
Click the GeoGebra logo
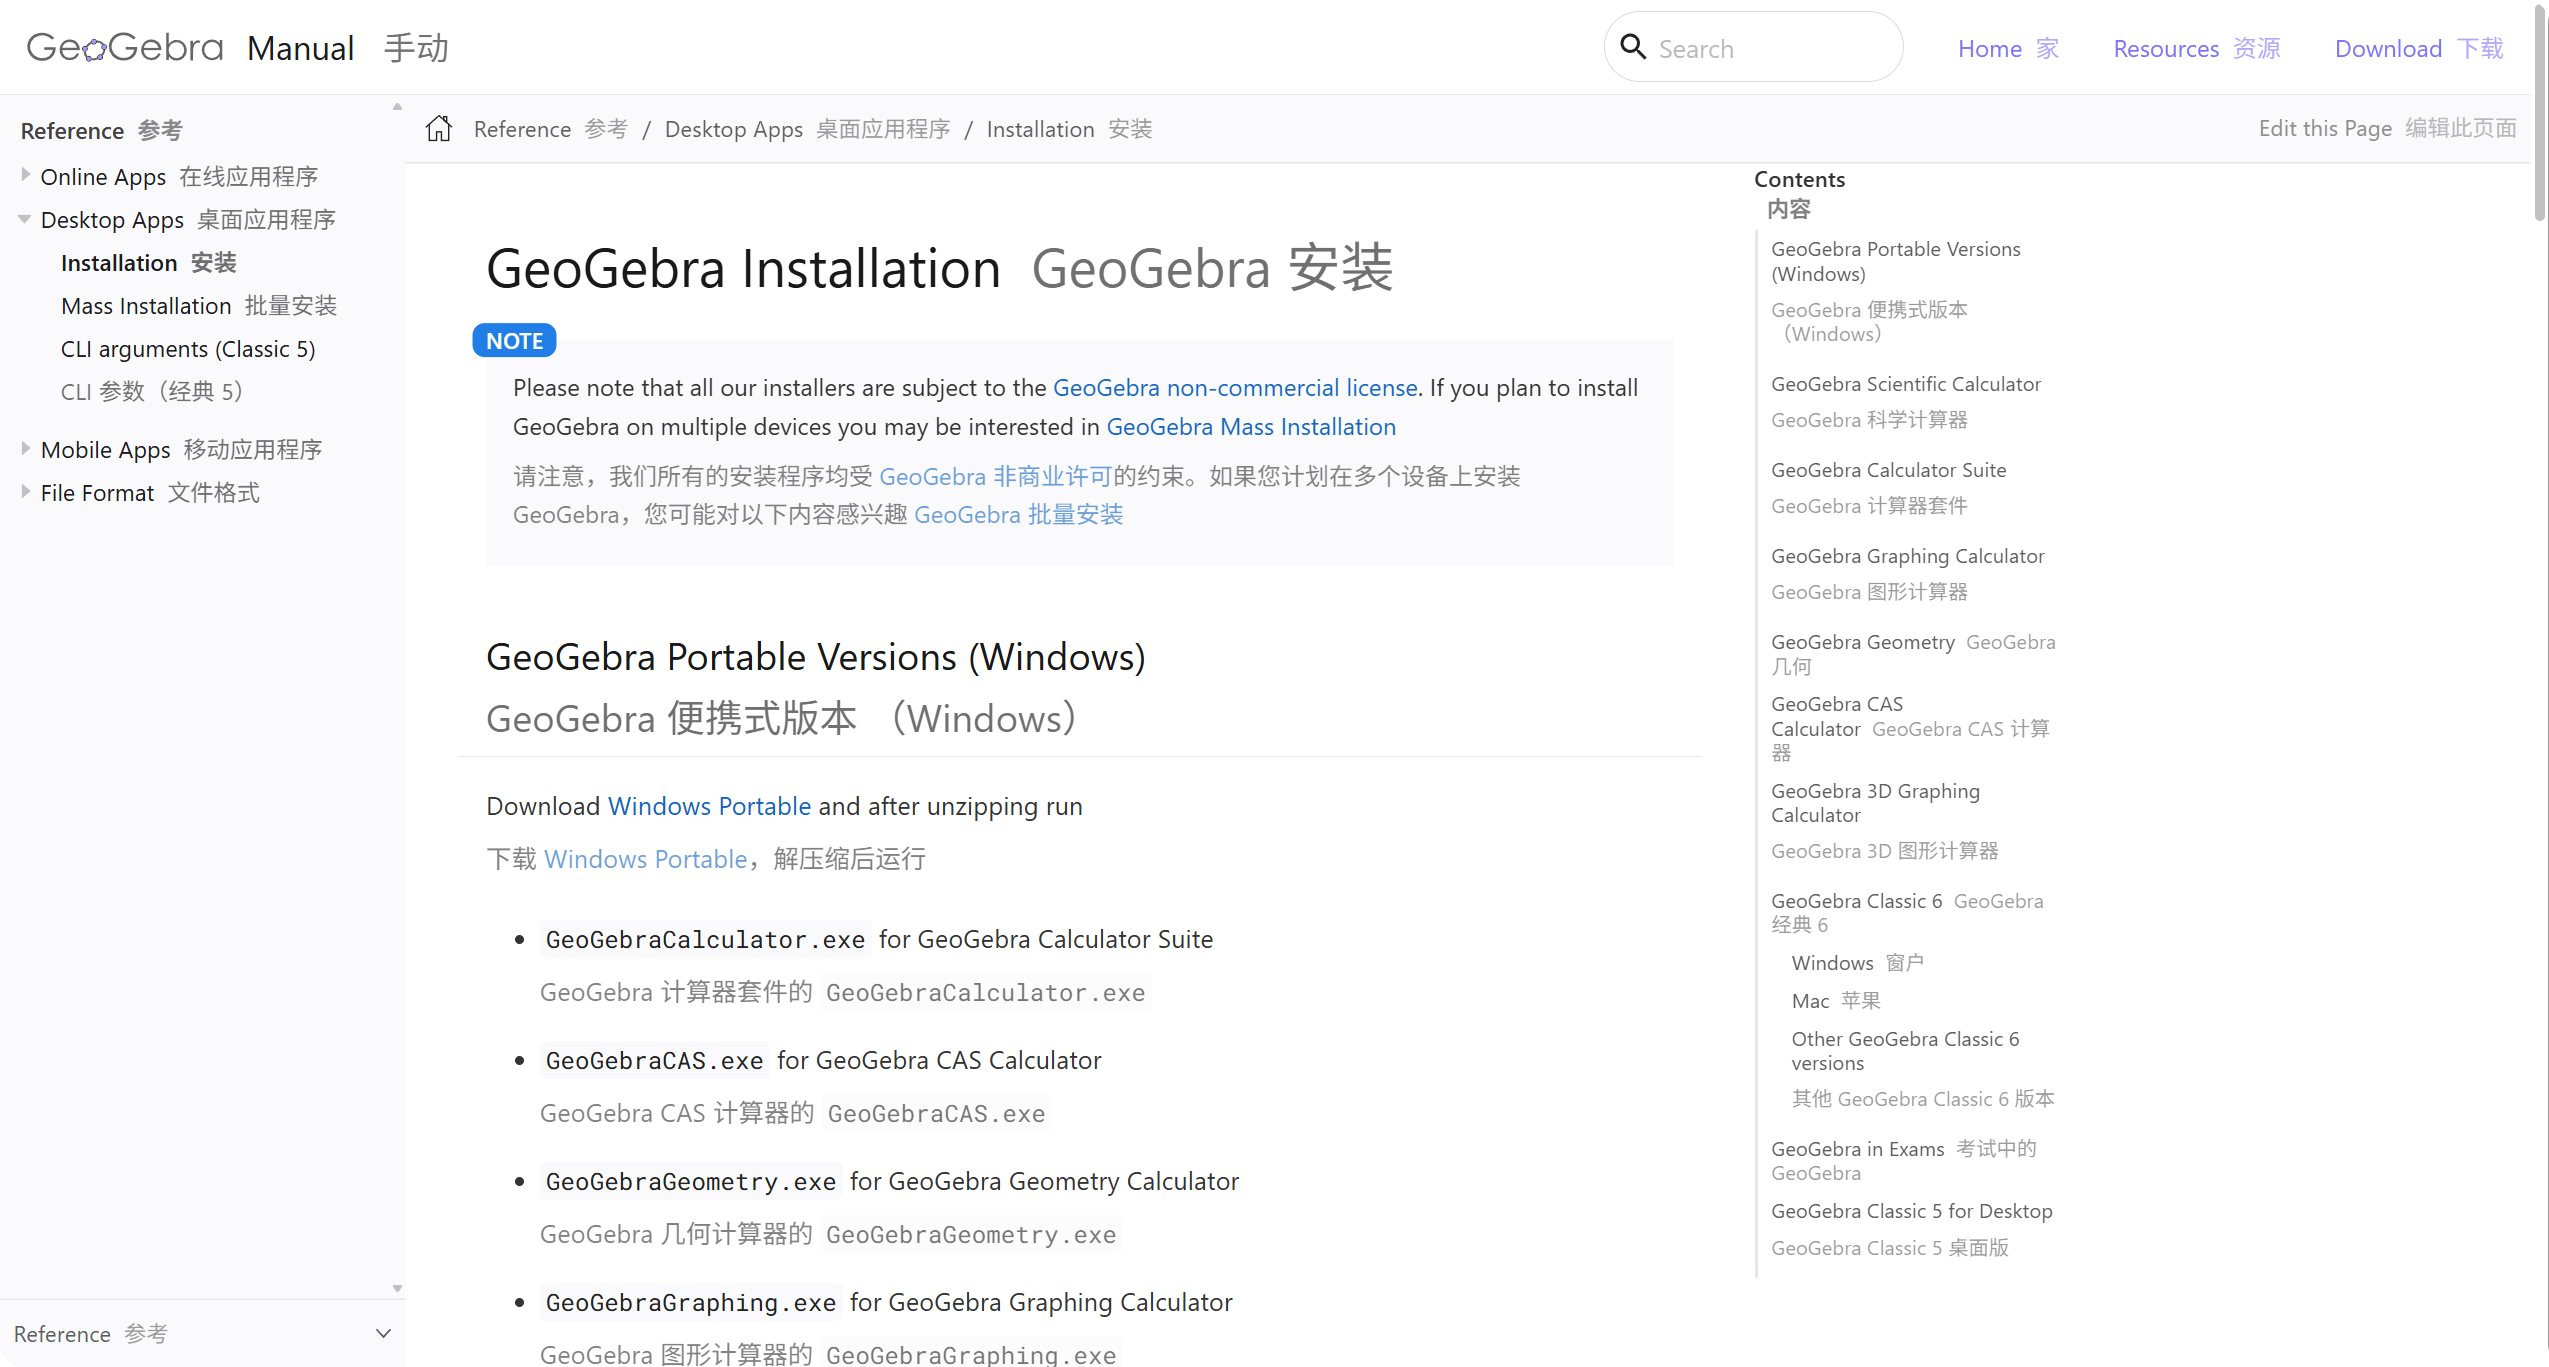coord(125,47)
